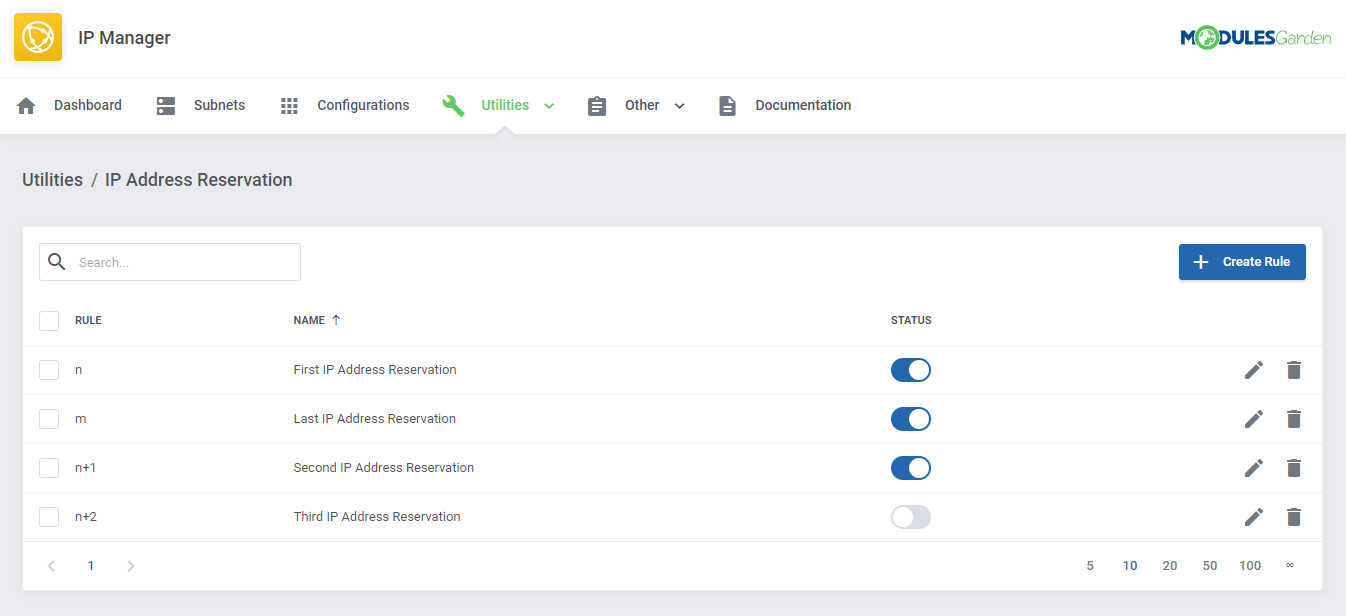Open the Documentation menu item

click(803, 105)
